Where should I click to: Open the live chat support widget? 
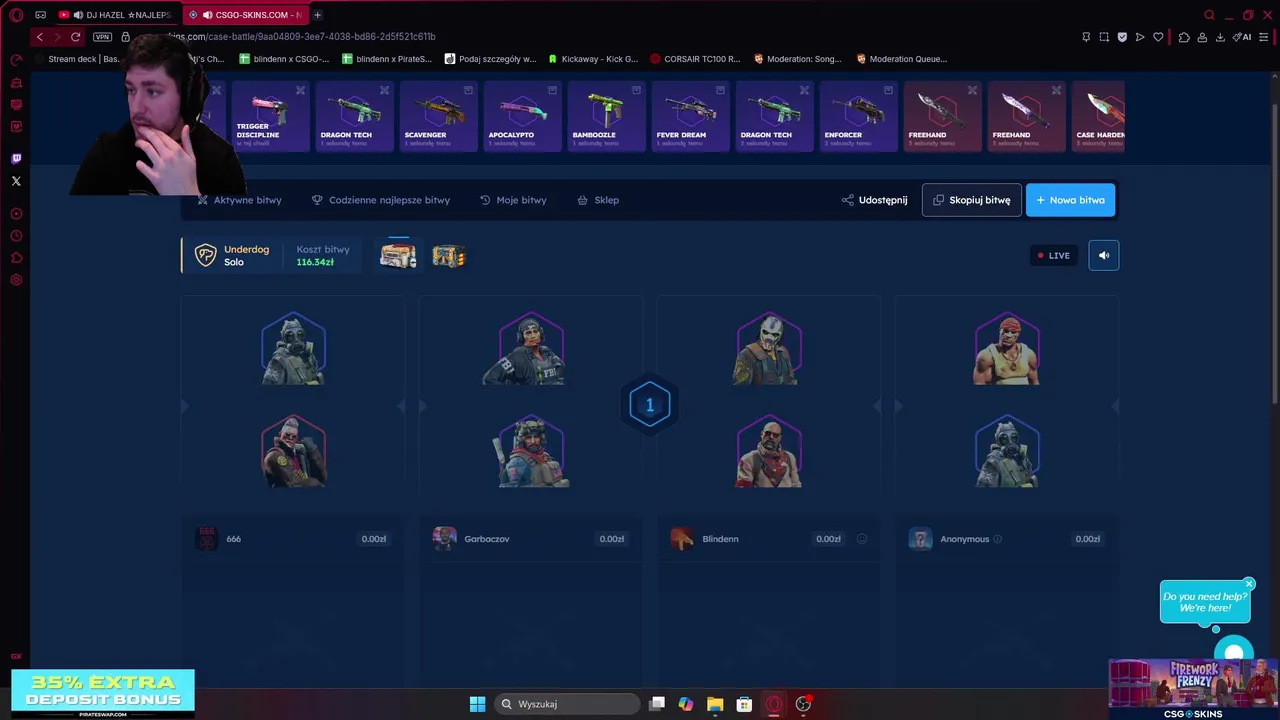pos(1234,649)
